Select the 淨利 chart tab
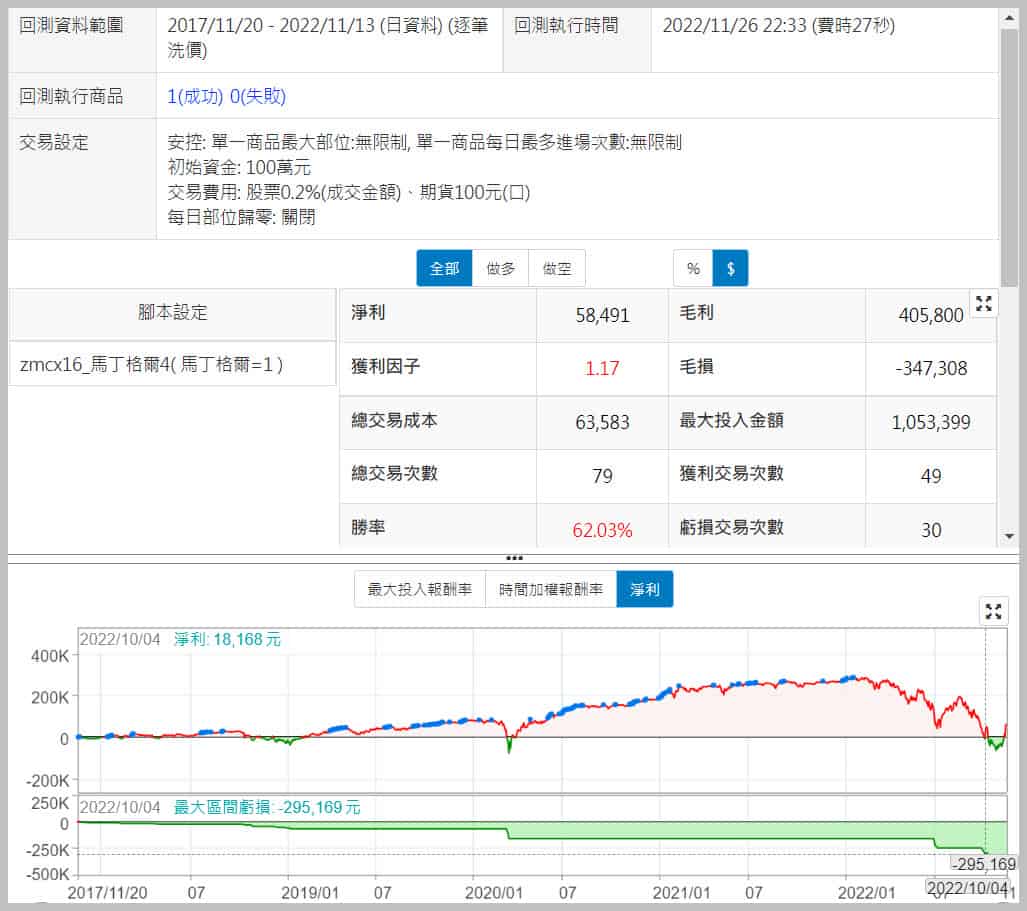The image size is (1027, 911). click(645, 590)
